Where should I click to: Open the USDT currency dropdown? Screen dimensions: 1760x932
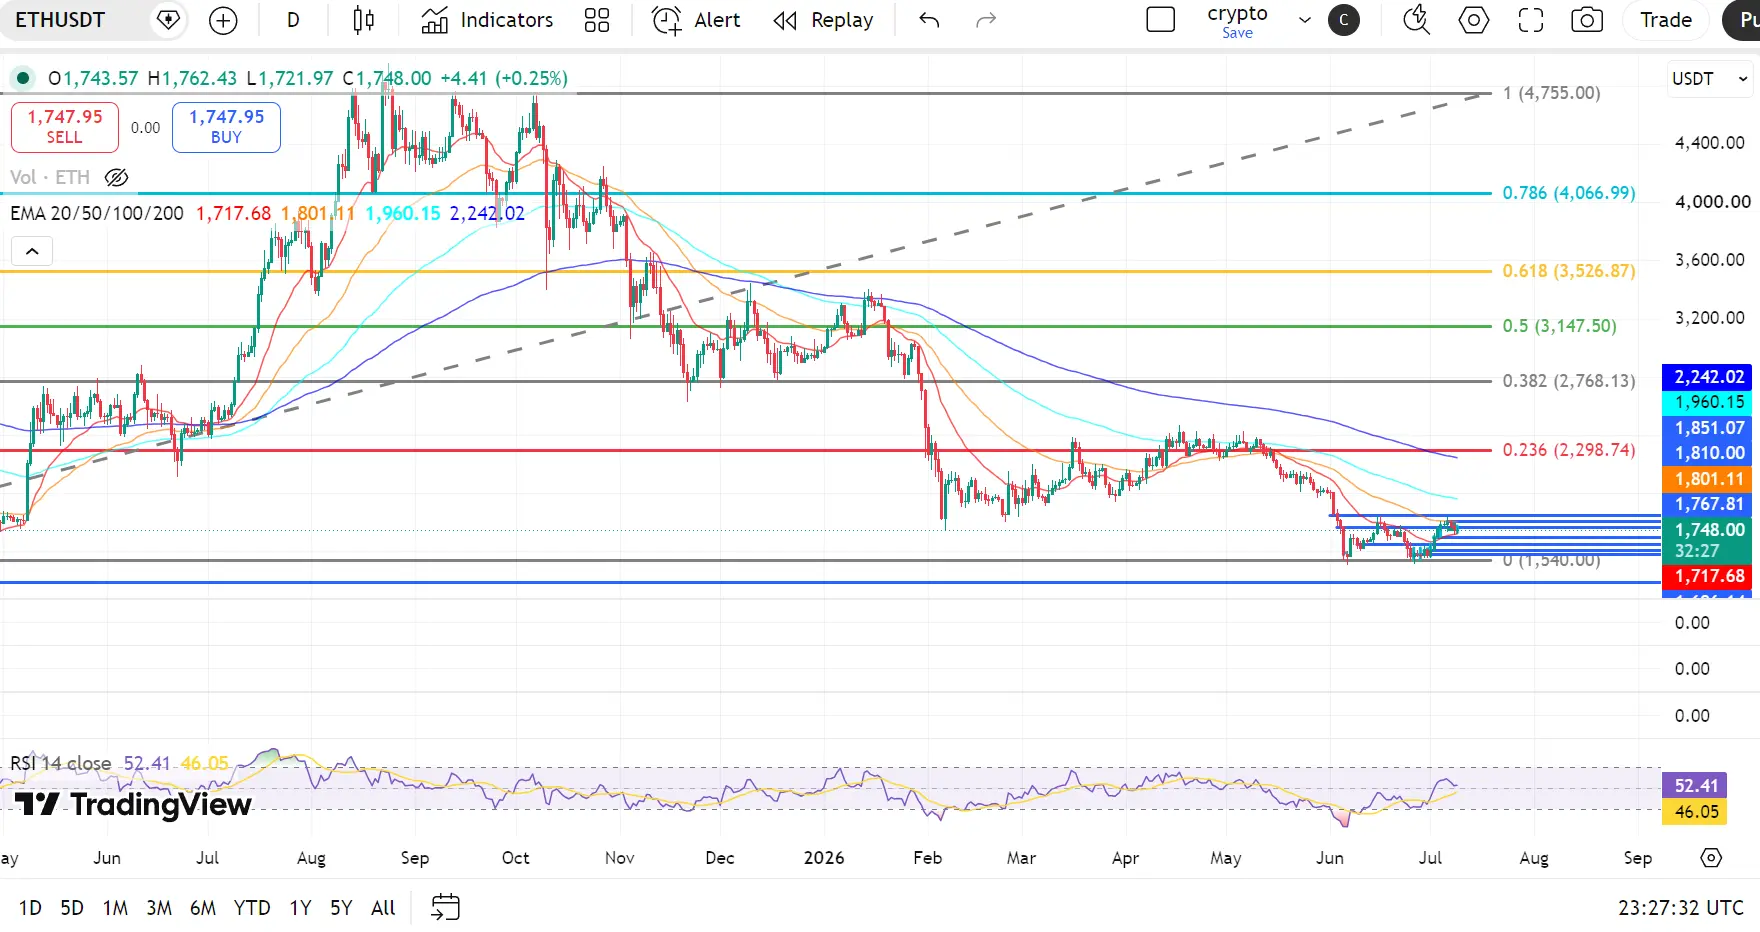(x=1709, y=79)
